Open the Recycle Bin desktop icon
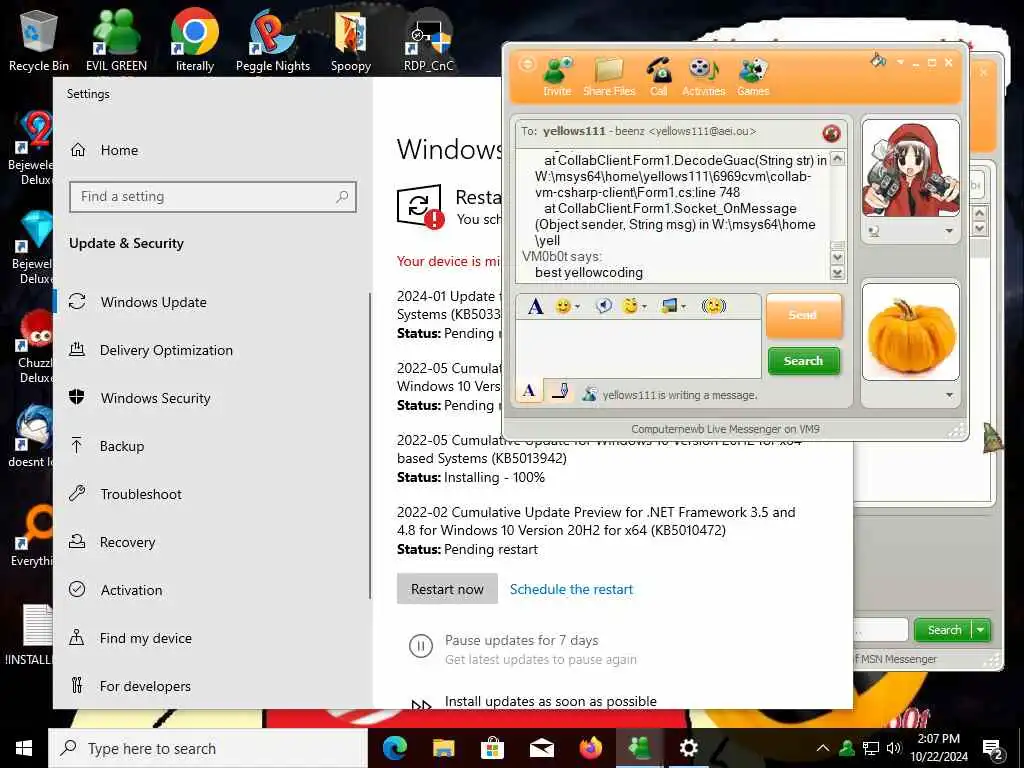Viewport: 1024px width, 768px height. [x=39, y=39]
